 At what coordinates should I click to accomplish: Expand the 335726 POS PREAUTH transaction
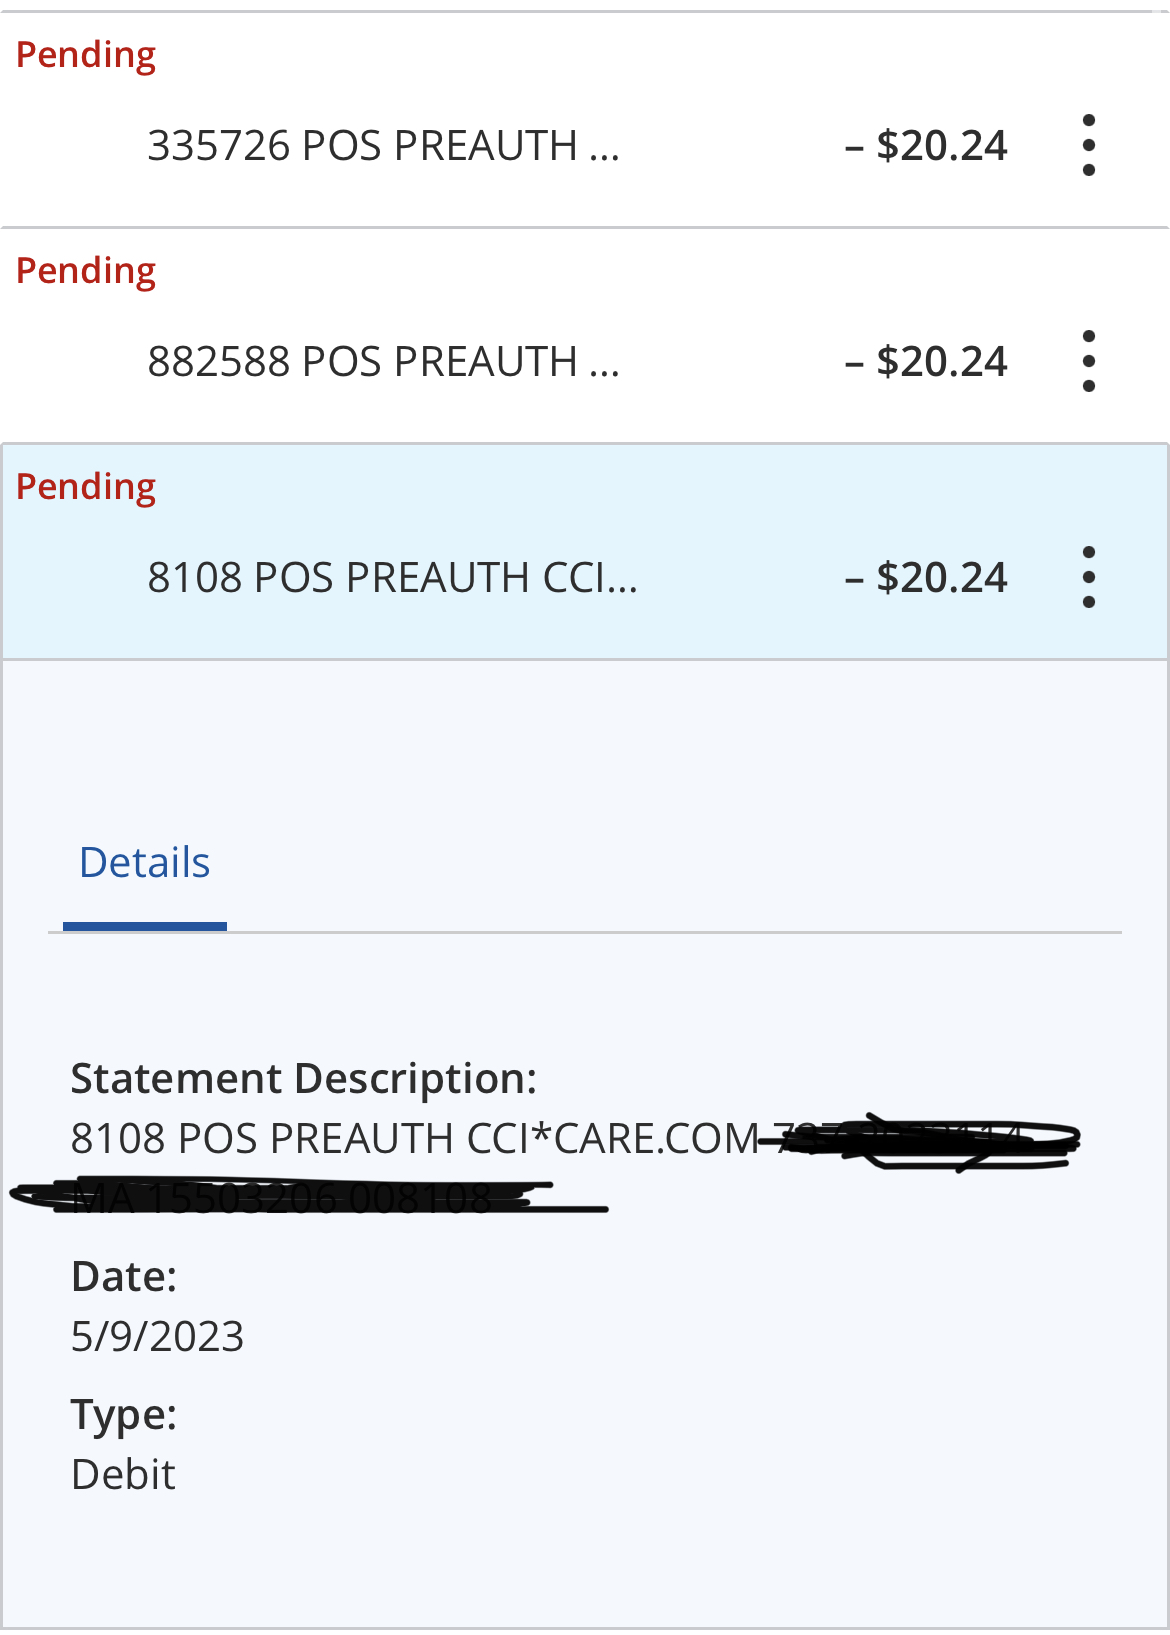point(383,146)
